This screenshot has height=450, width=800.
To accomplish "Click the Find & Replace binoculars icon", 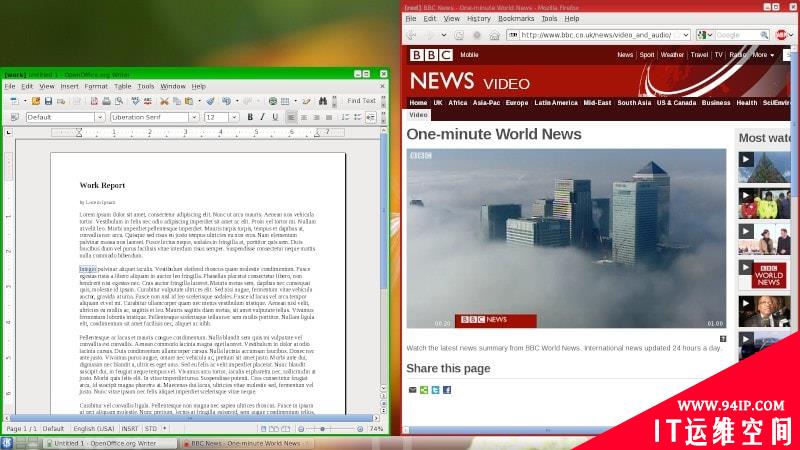I will (322, 101).
